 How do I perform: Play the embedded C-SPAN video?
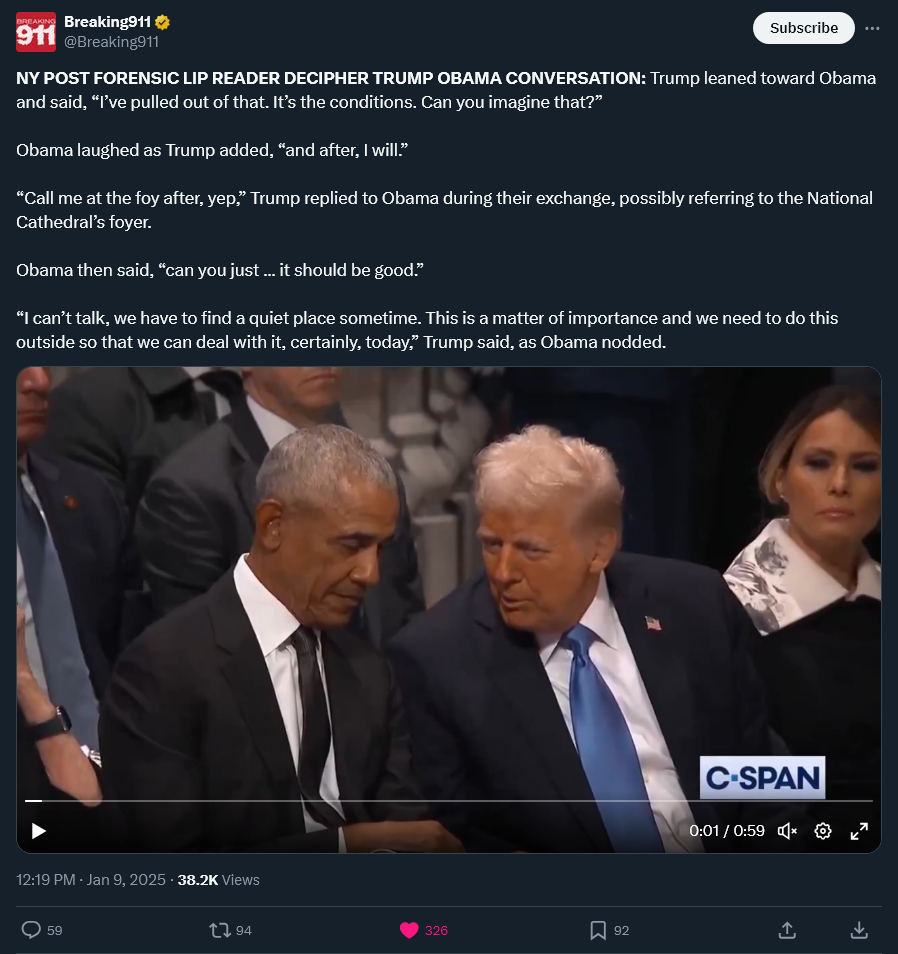click(38, 830)
